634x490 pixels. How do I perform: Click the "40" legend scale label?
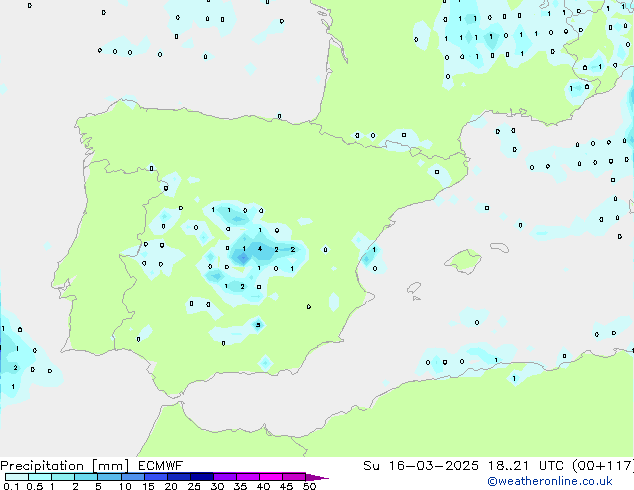[263, 486]
